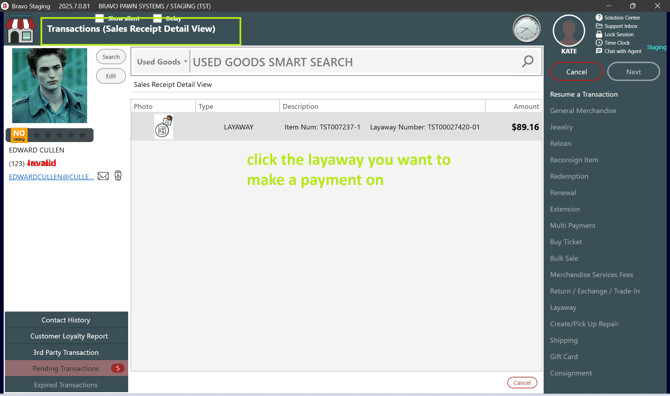Open Support Inbox
Image resolution: width=670 pixels, height=396 pixels.
pos(617,26)
